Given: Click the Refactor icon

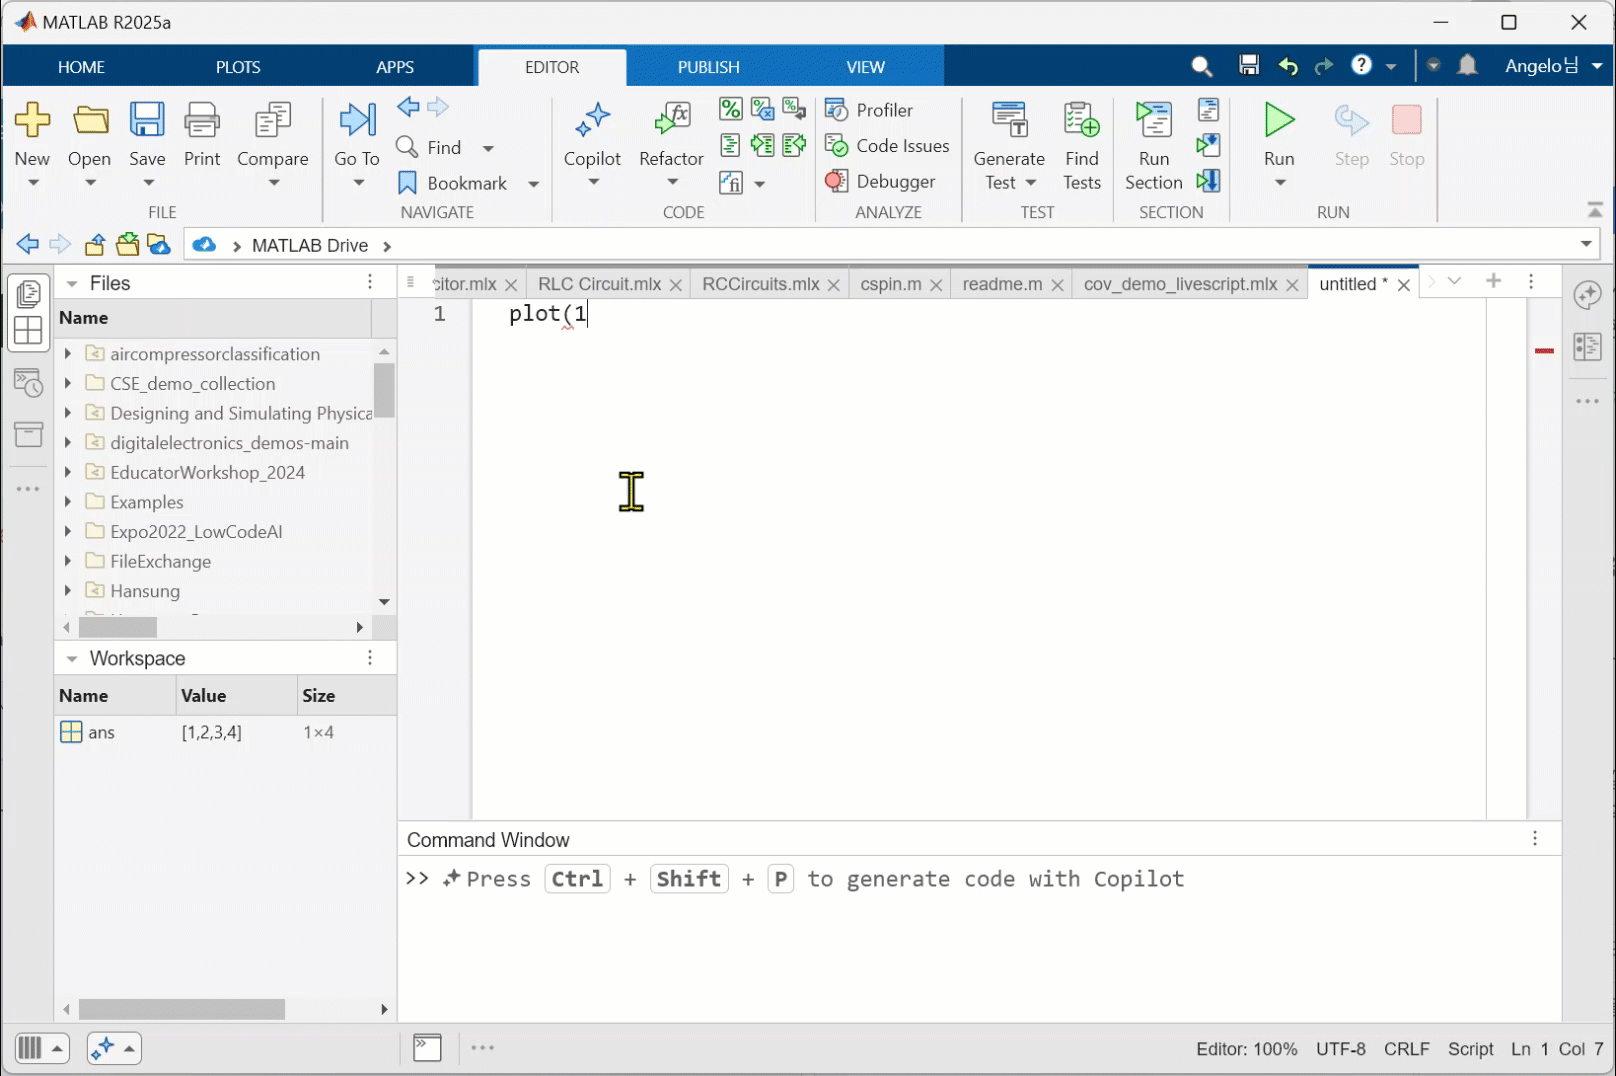Looking at the screenshot, I should [x=672, y=120].
